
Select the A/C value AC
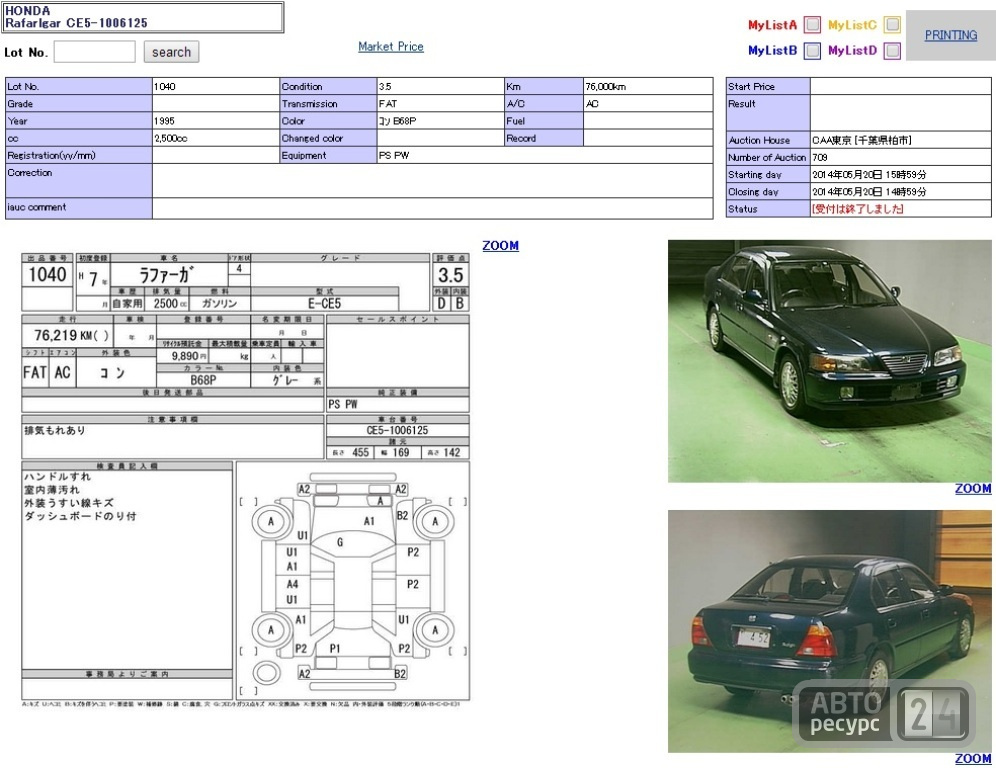click(x=592, y=104)
